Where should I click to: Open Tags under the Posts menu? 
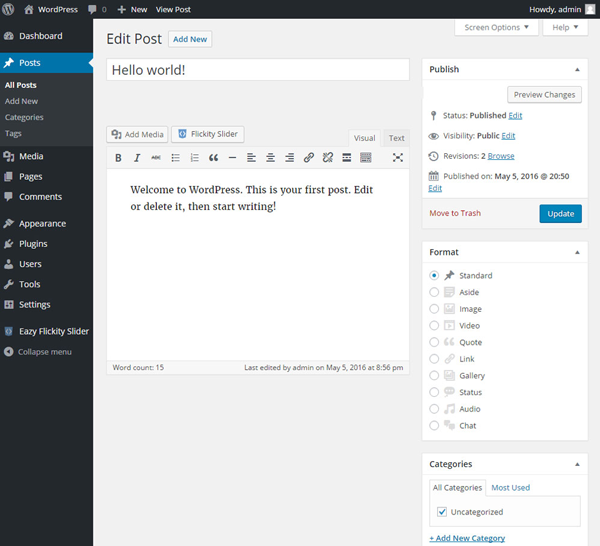13,134
